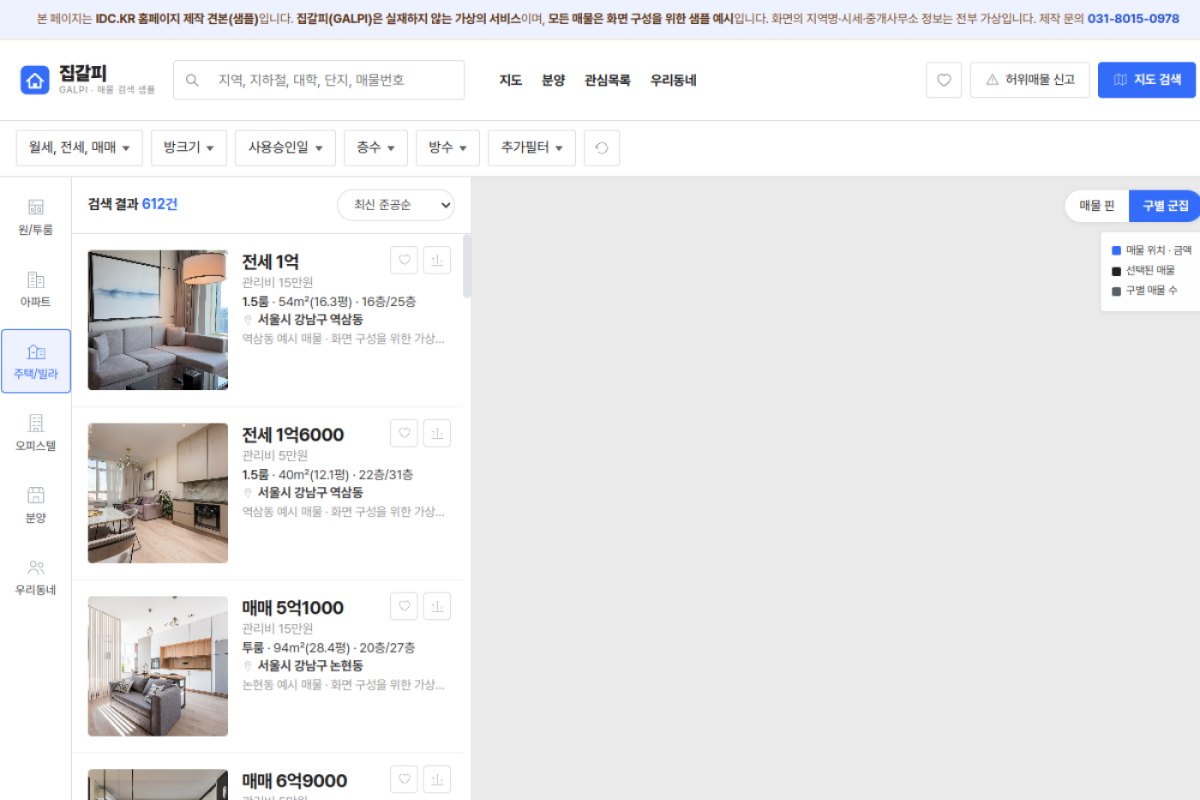Open the 매매 5억1000 listing title

292,608
